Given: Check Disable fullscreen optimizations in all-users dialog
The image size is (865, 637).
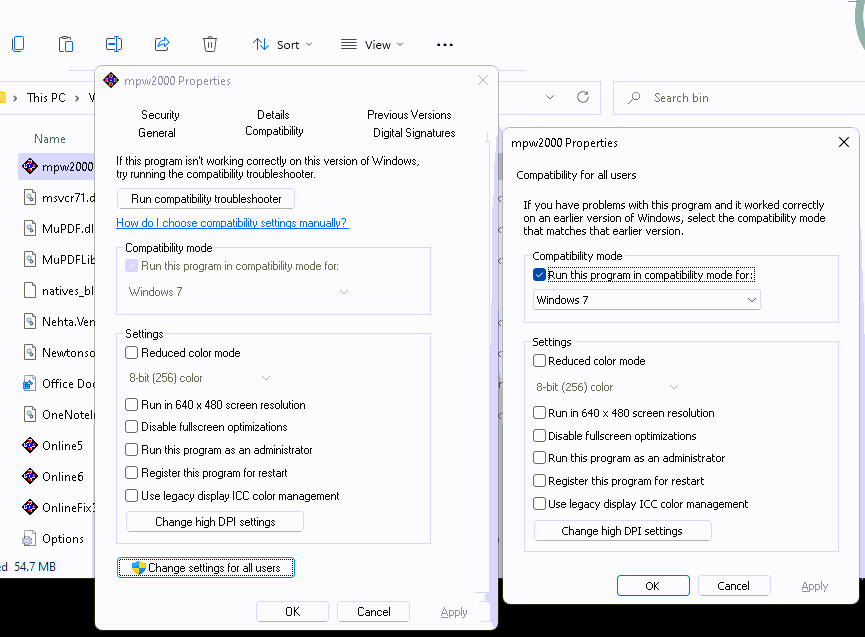Looking at the screenshot, I should point(540,436).
